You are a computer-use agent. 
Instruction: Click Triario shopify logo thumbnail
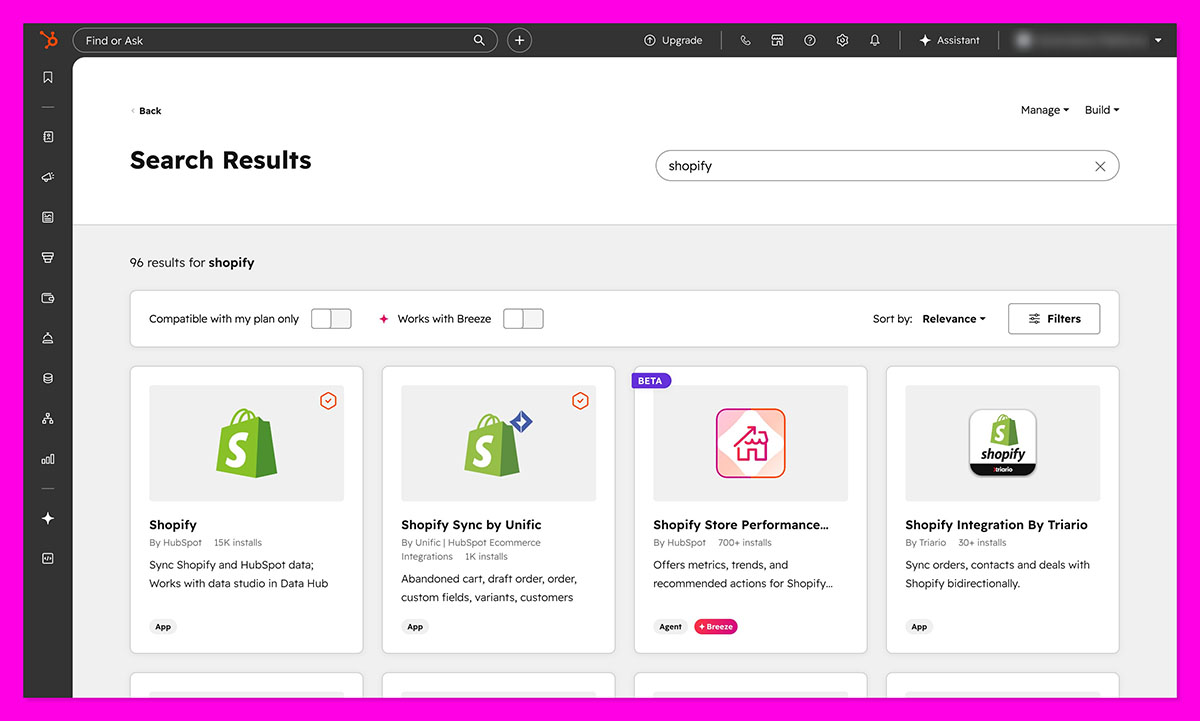click(x=1002, y=443)
